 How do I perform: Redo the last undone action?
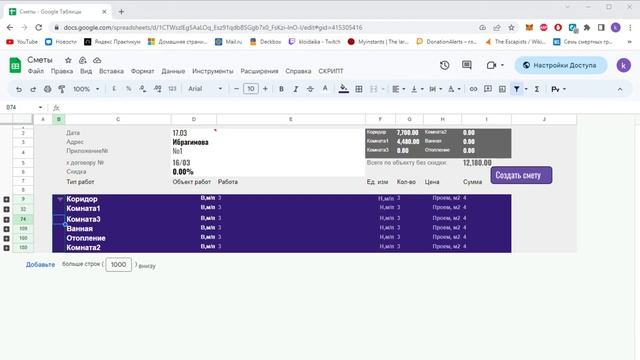pos(33,89)
